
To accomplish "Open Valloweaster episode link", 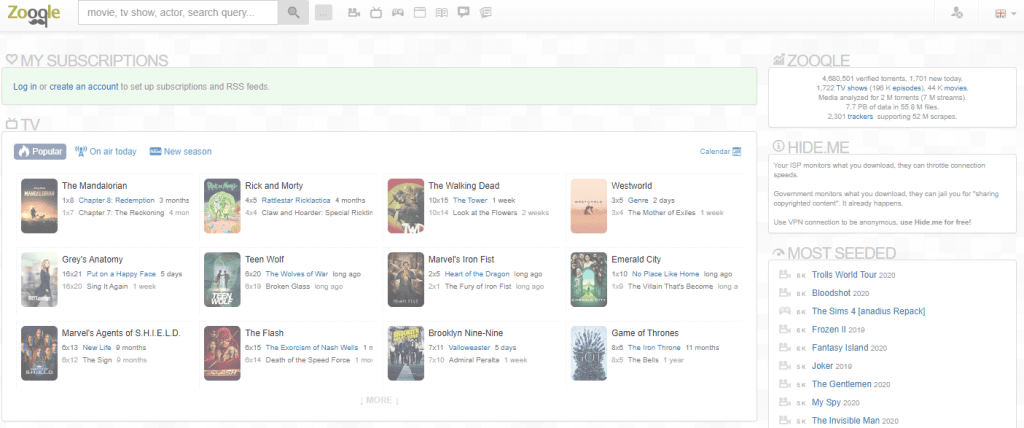I will [x=469, y=348].
